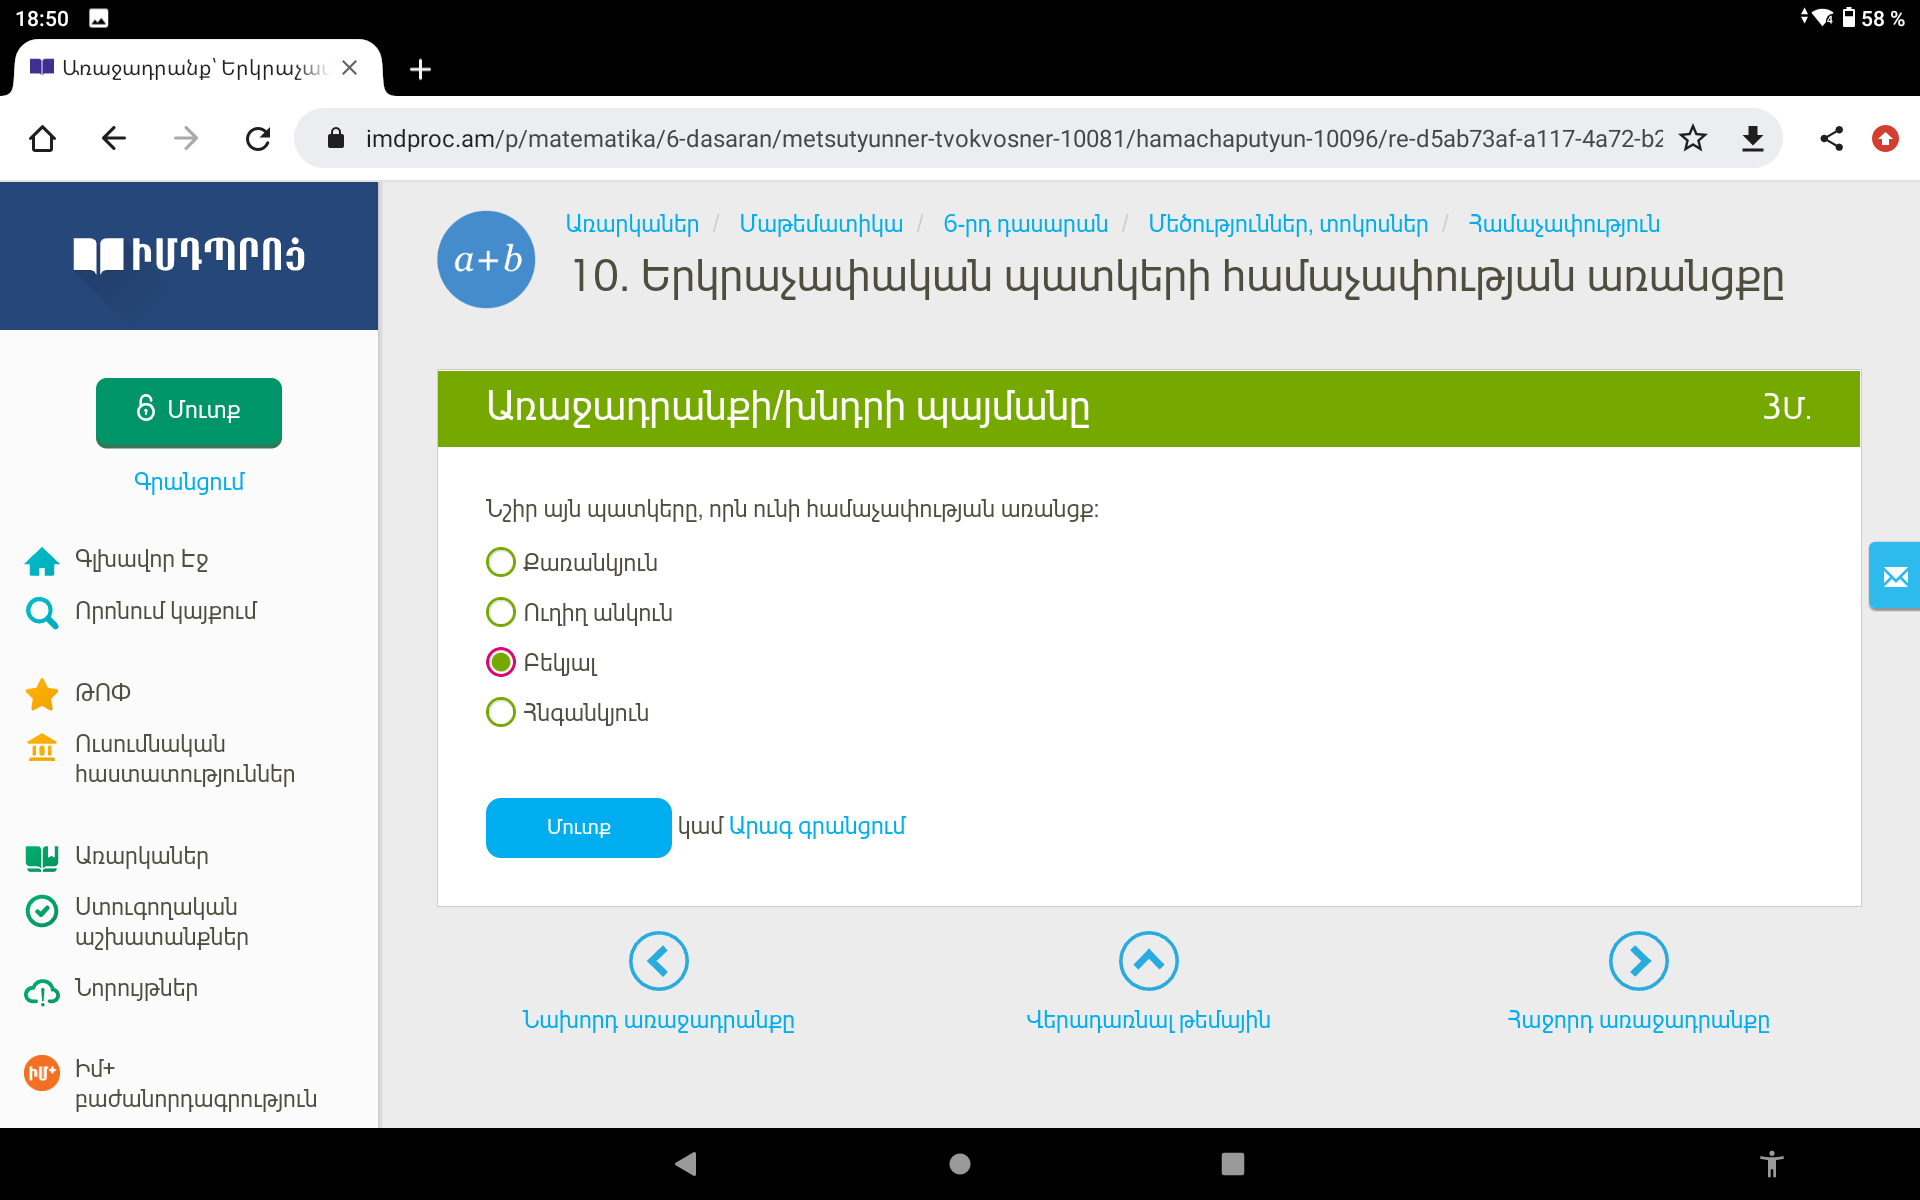Click the Արագ գրանցում link

(x=817, y=826)
